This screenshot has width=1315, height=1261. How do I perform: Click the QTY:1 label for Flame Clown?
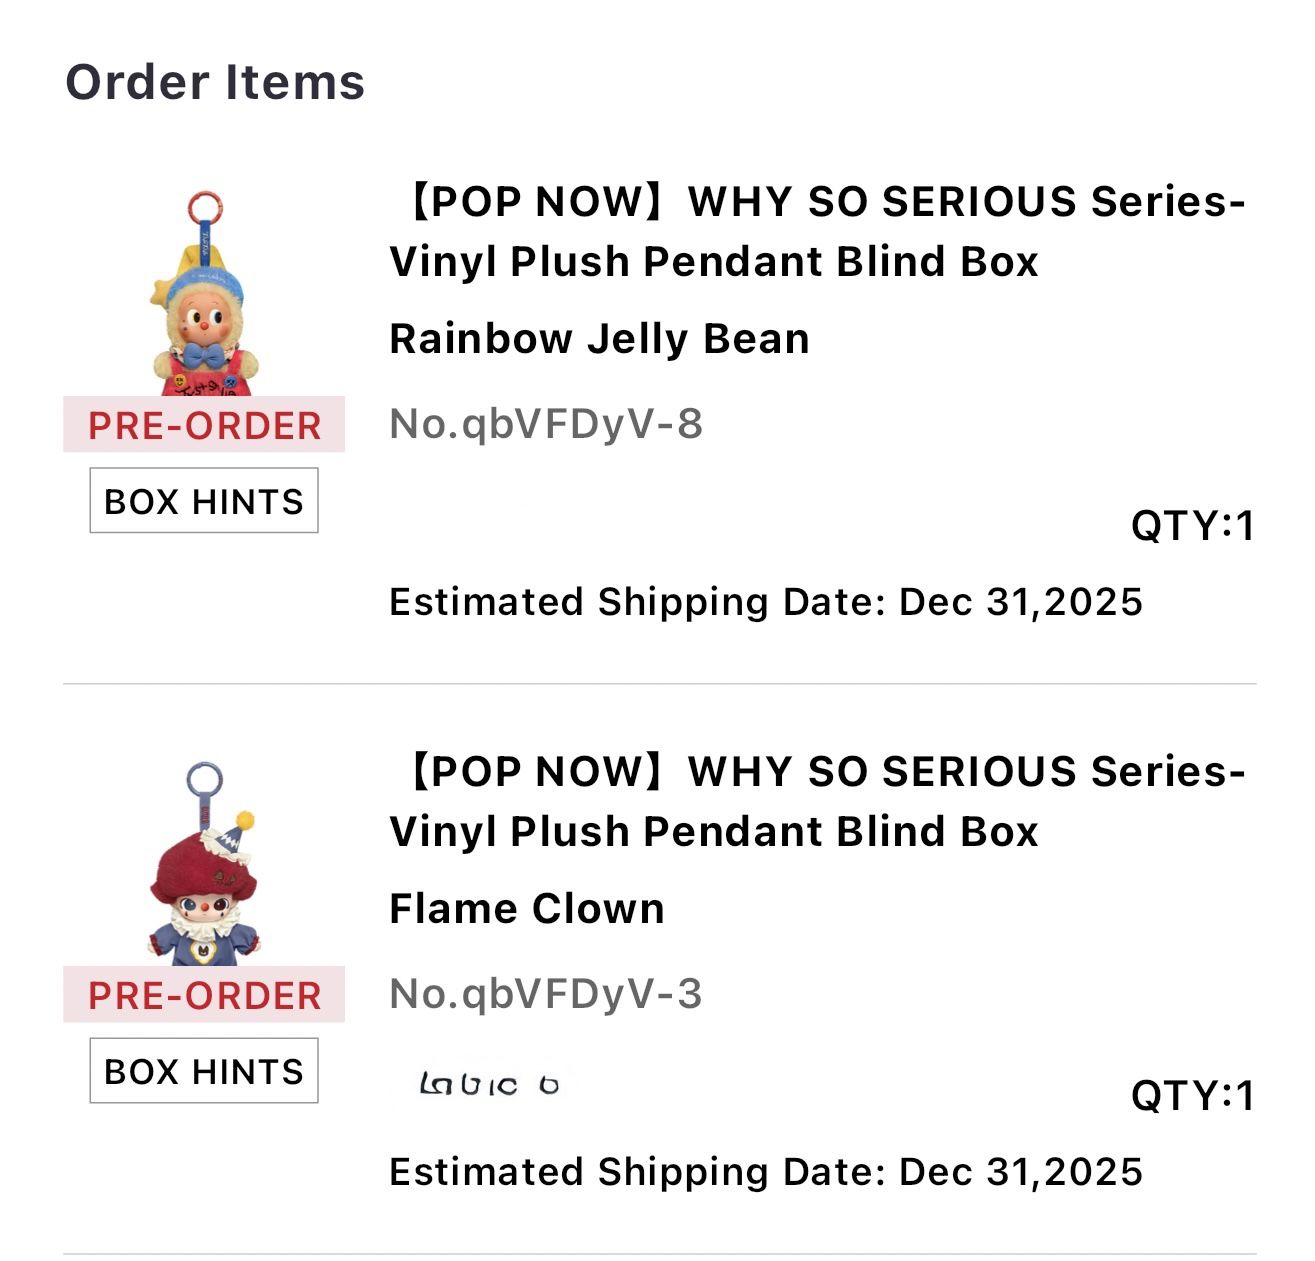(1192, 1096)
